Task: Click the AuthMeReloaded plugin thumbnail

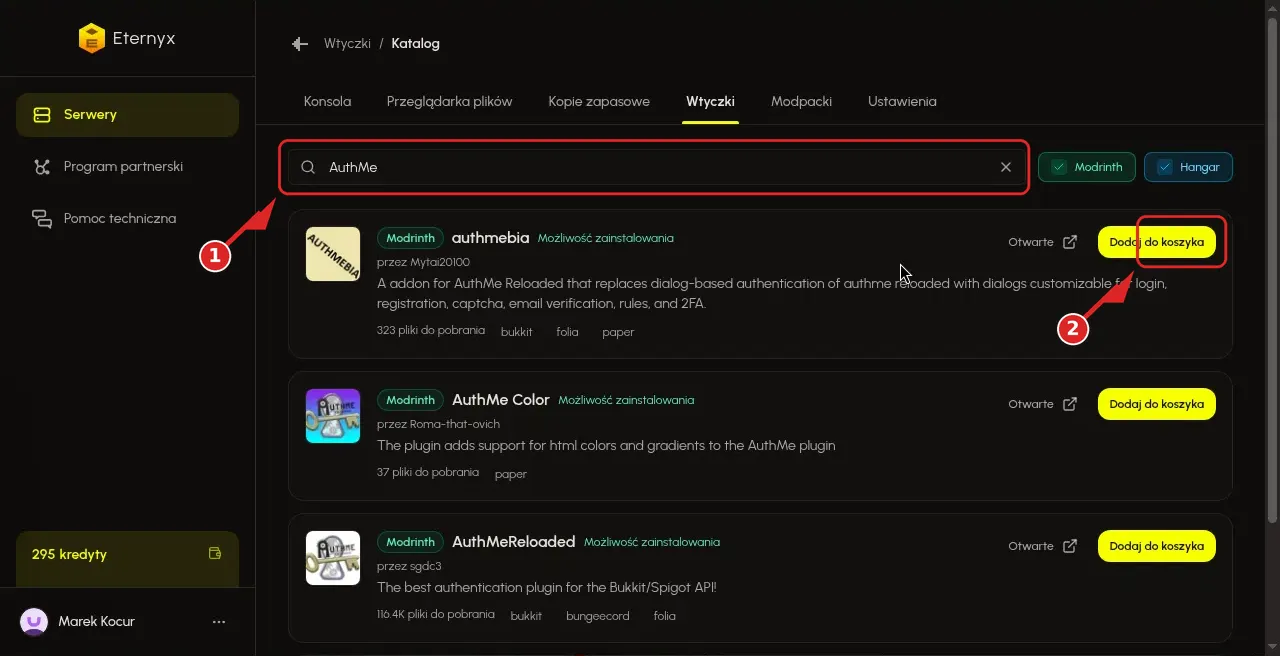Action: [333, 558]
